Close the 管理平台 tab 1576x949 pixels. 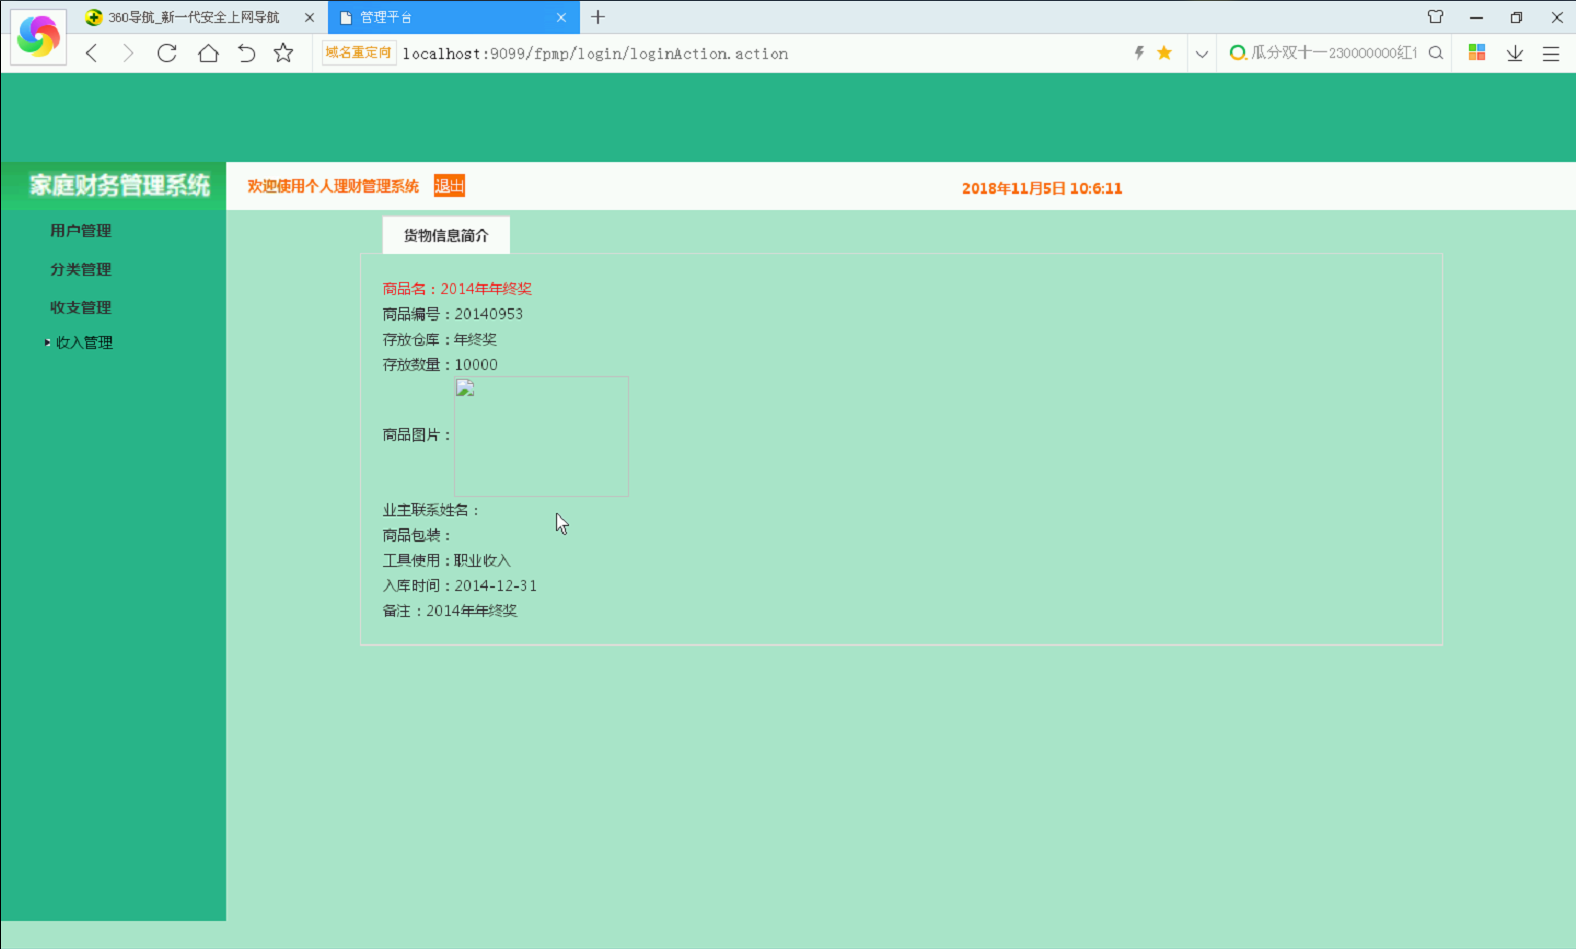[561, 17]
